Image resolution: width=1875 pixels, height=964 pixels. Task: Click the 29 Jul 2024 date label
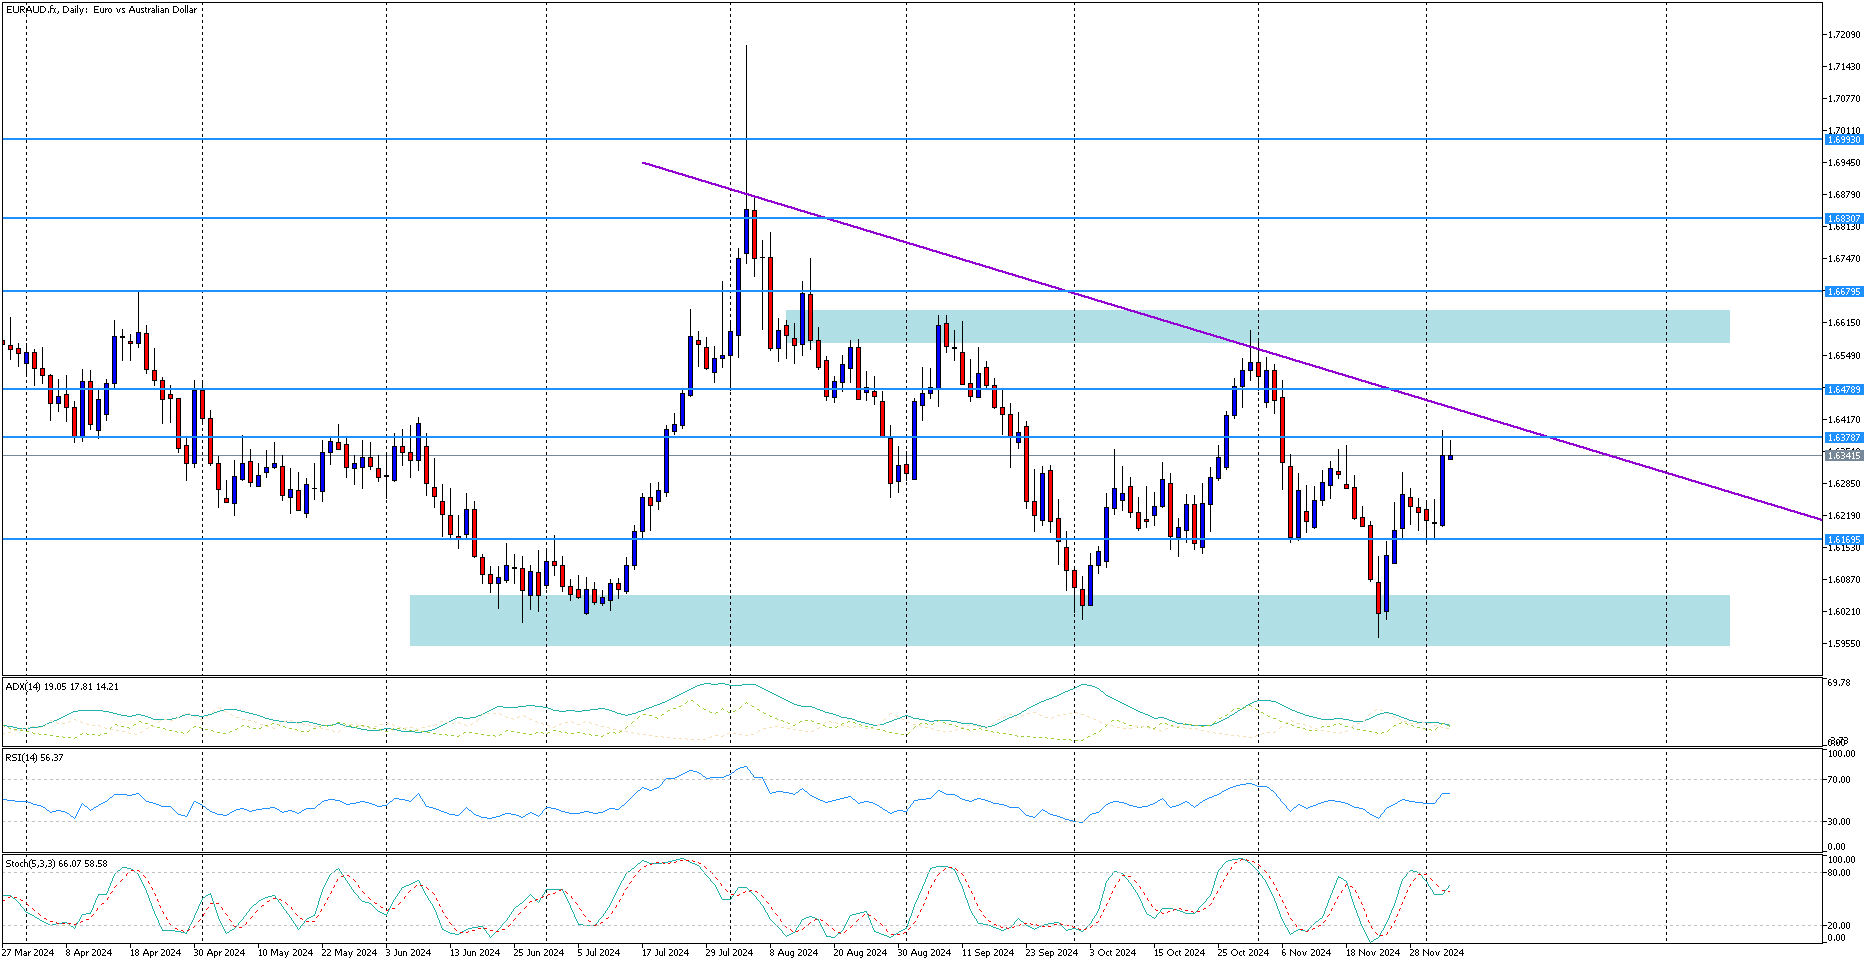click(729, 953)
